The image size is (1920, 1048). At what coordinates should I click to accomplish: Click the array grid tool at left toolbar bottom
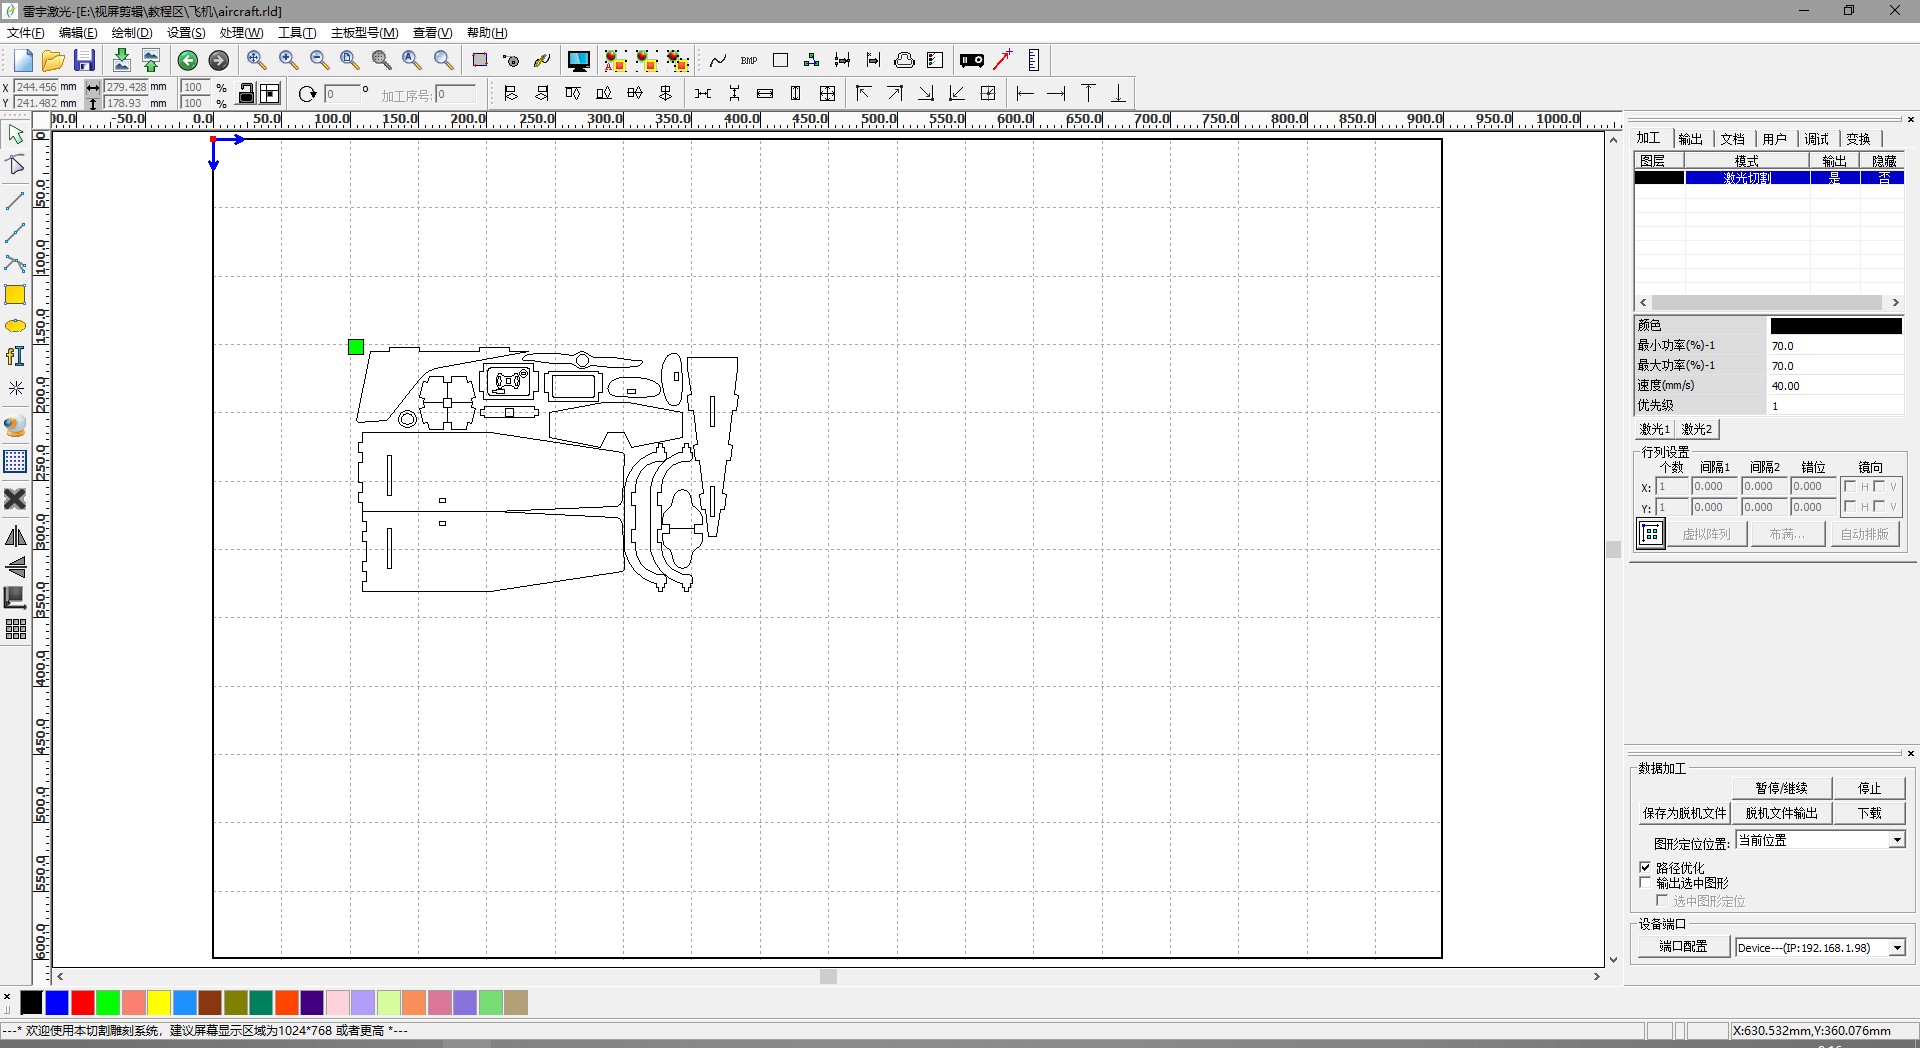15,629
